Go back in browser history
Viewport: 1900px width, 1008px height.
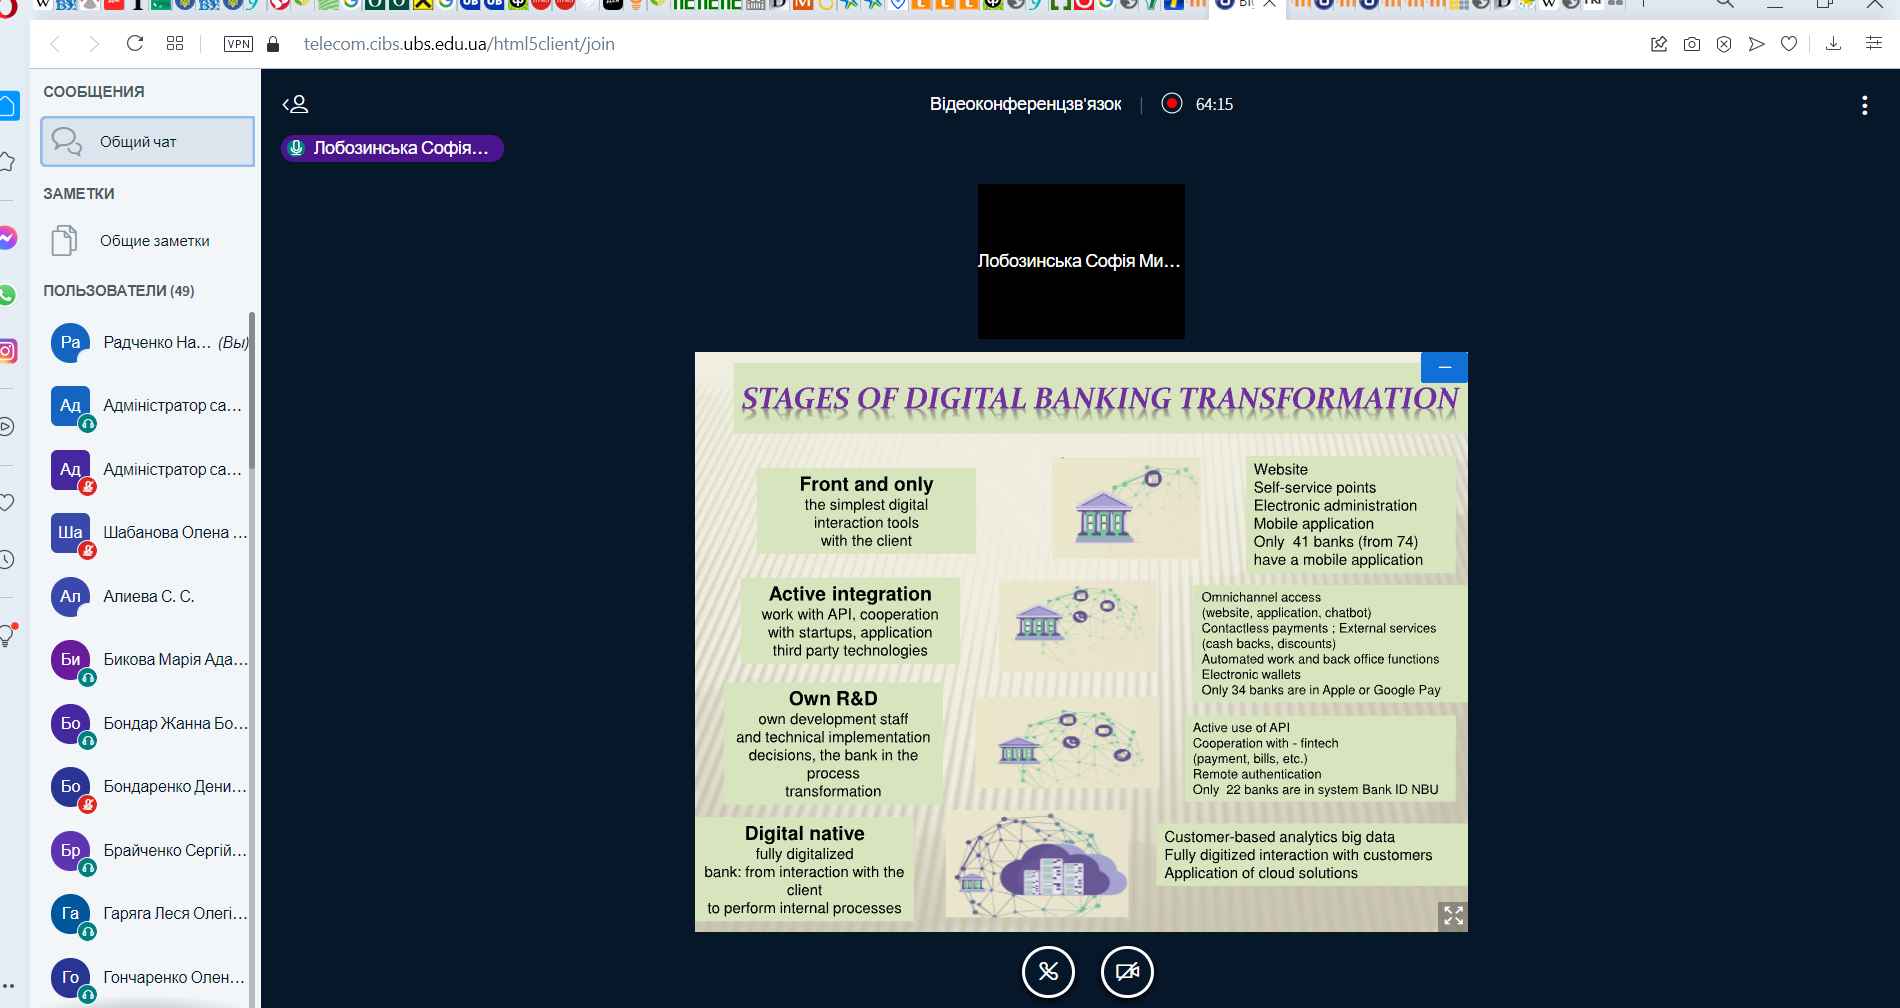point(56,44)
